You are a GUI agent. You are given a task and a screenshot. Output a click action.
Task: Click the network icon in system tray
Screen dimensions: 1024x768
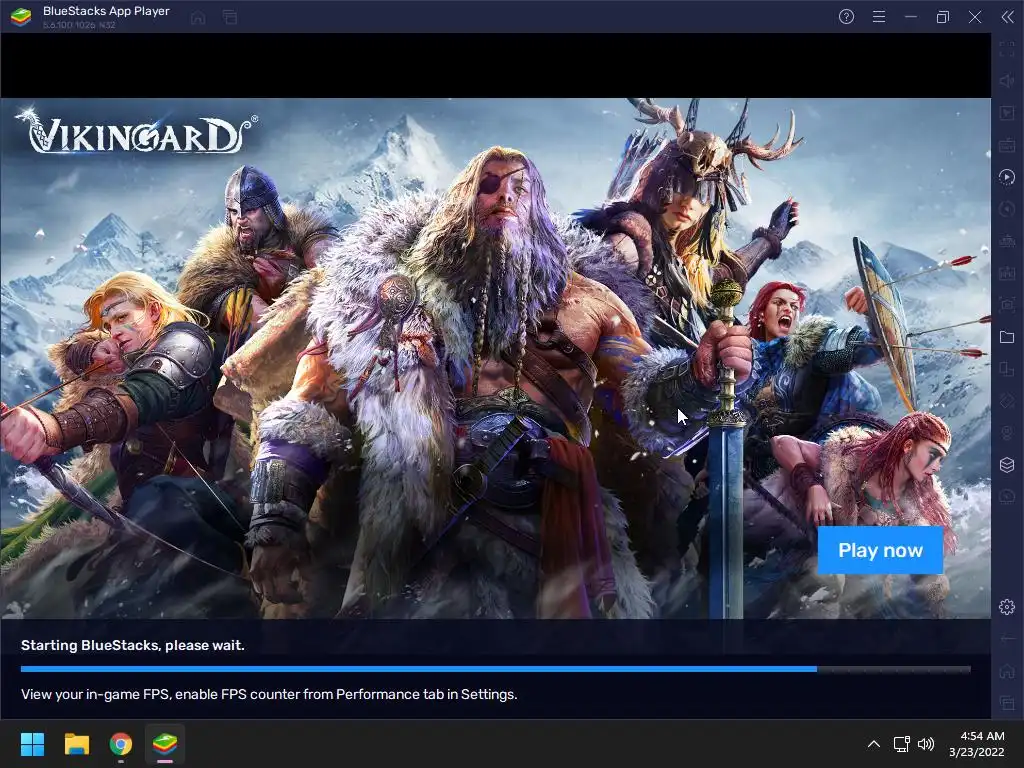pyautogui.click(x=902, y=744)
